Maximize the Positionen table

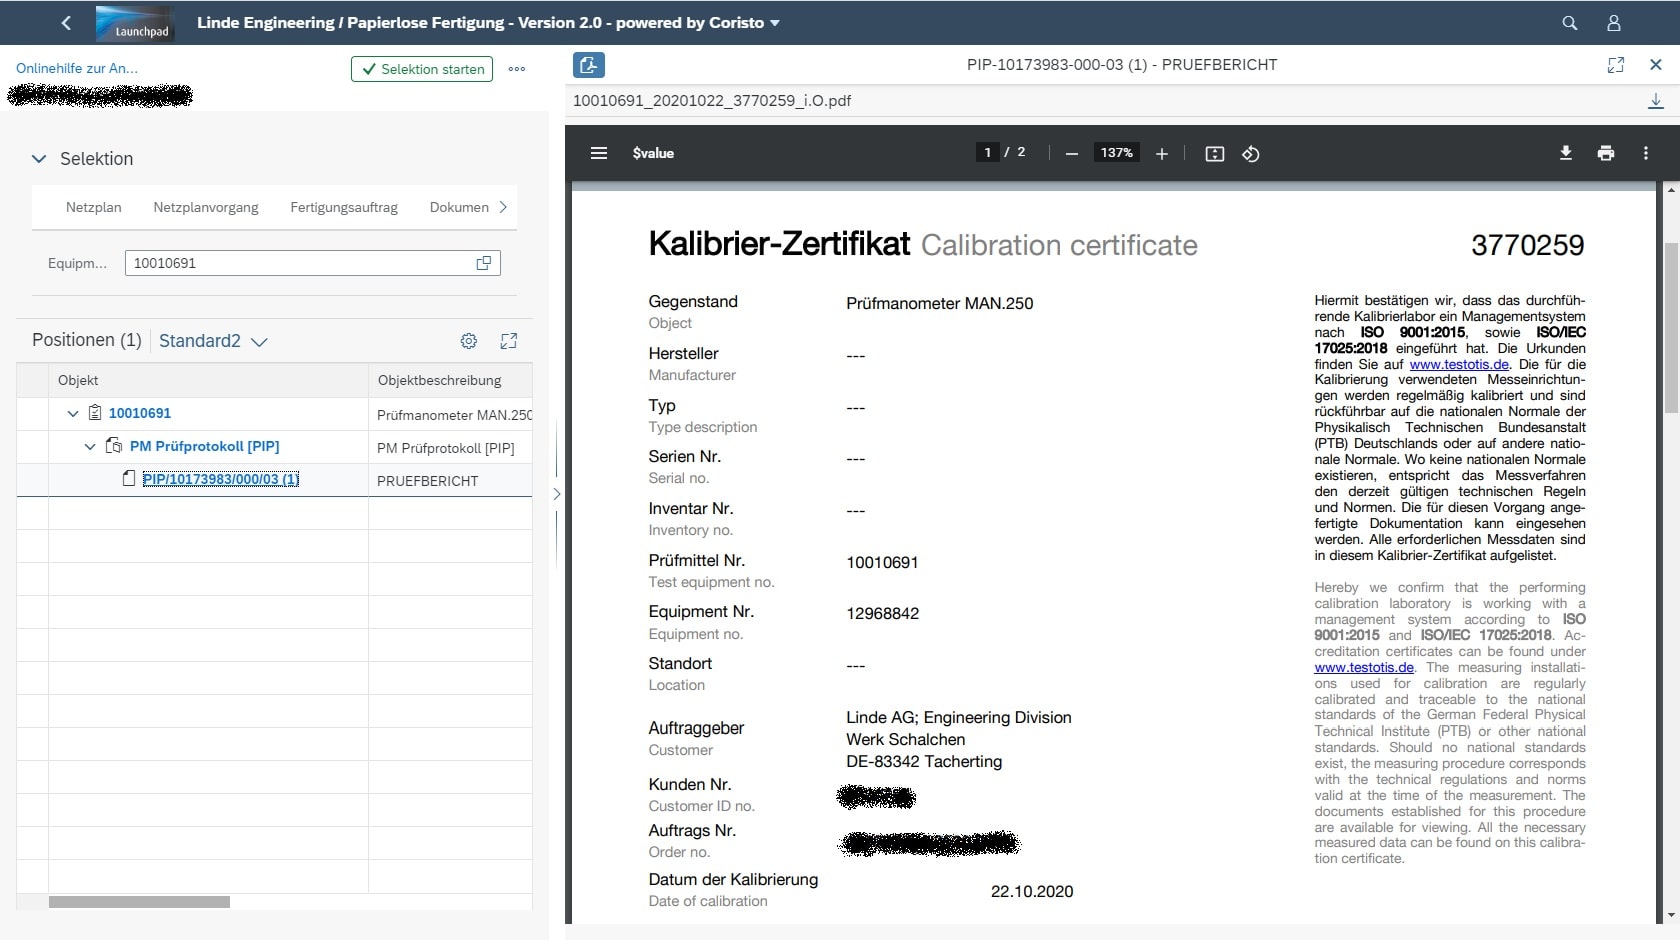[509, 341]
